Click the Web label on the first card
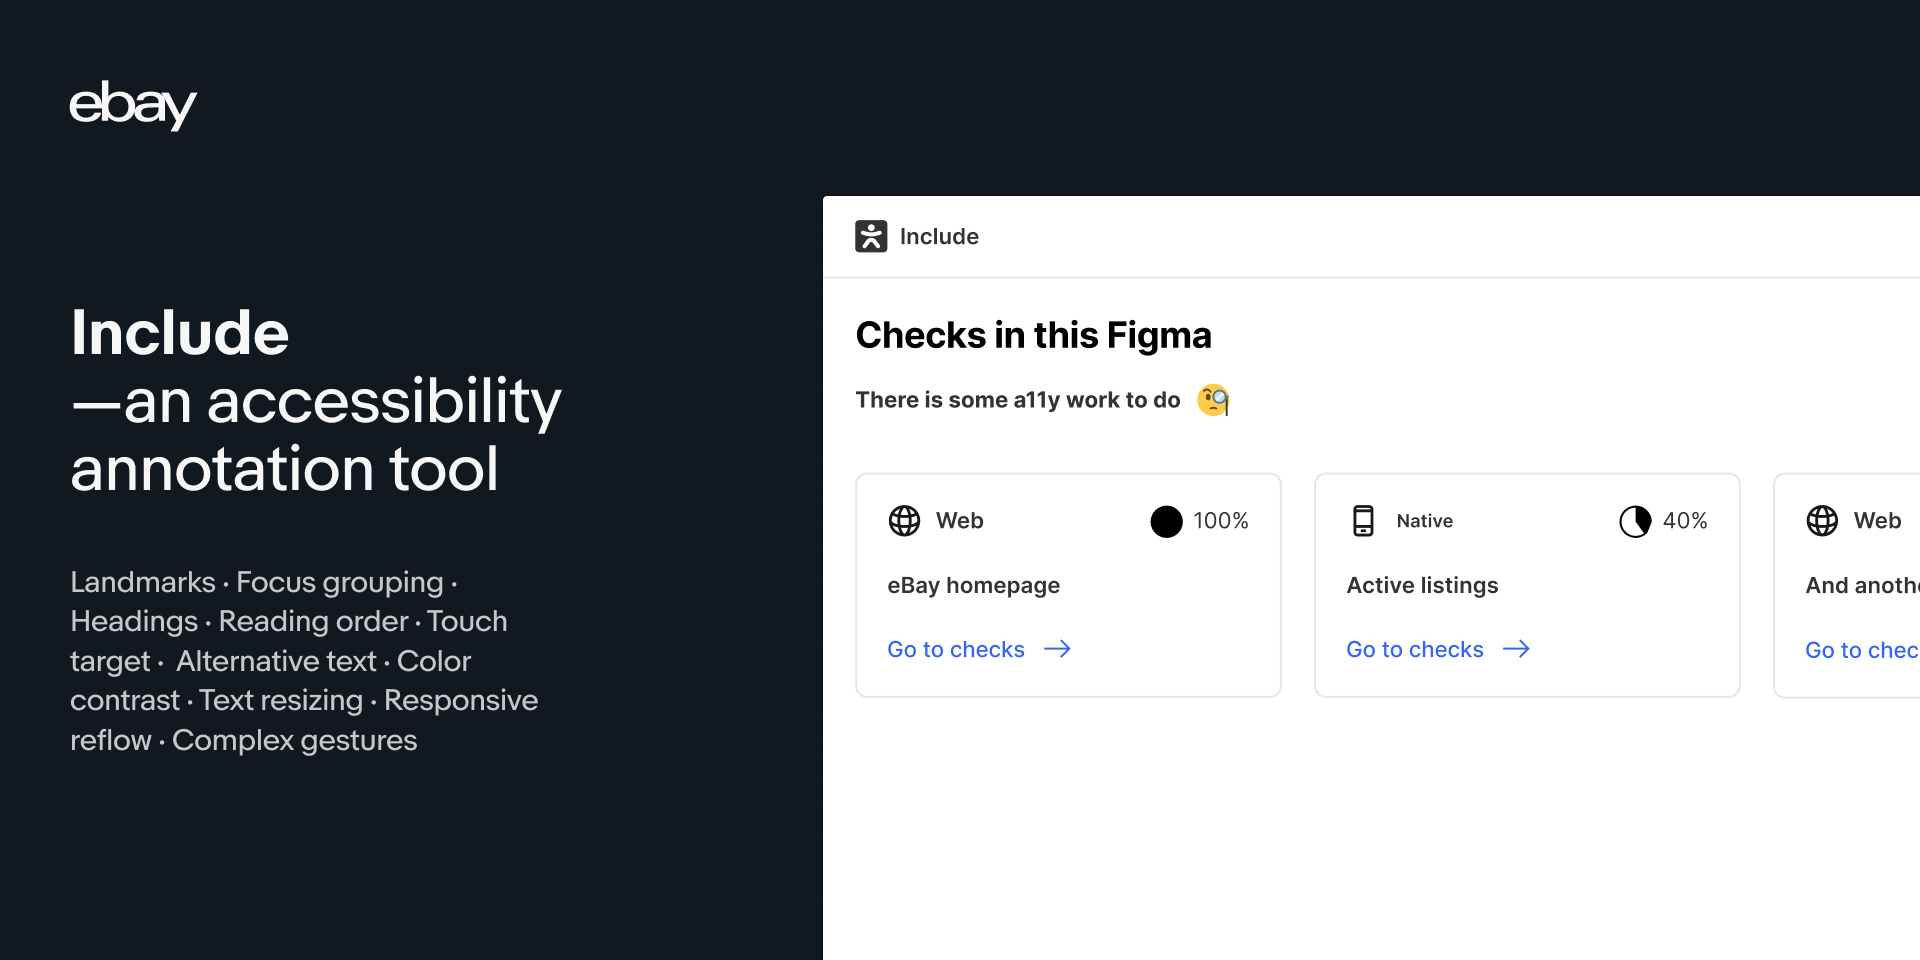This screenshot has height=960, width=1920. pyautogui.click(x=959, y=521)
